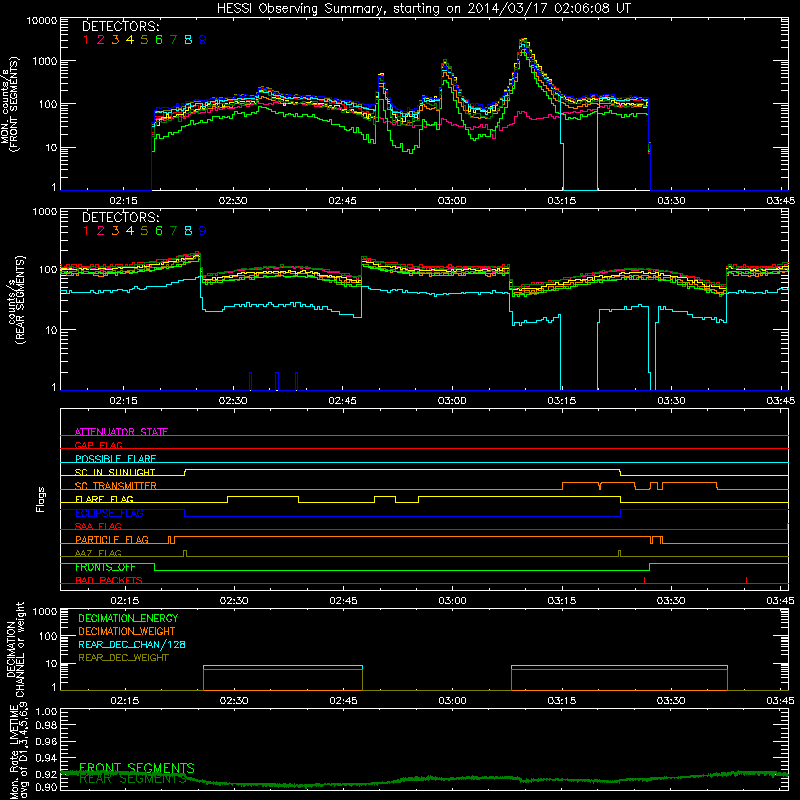Screen dimensions: 800x800
Task: Click the 0.94 livetime axis tick label
Action: tap(45, 758)
